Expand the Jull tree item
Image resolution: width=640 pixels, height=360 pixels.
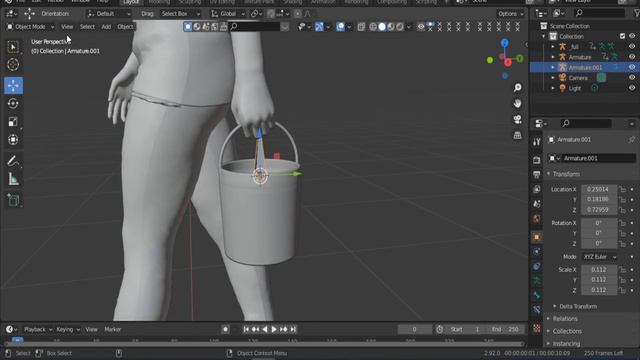[x=553, y=47]
